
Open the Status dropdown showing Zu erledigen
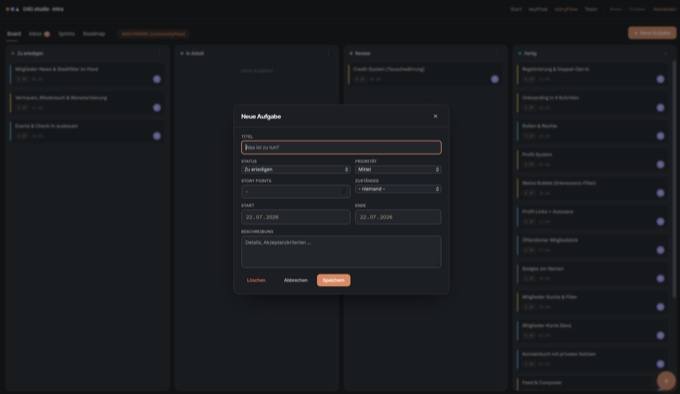[296, 169]
